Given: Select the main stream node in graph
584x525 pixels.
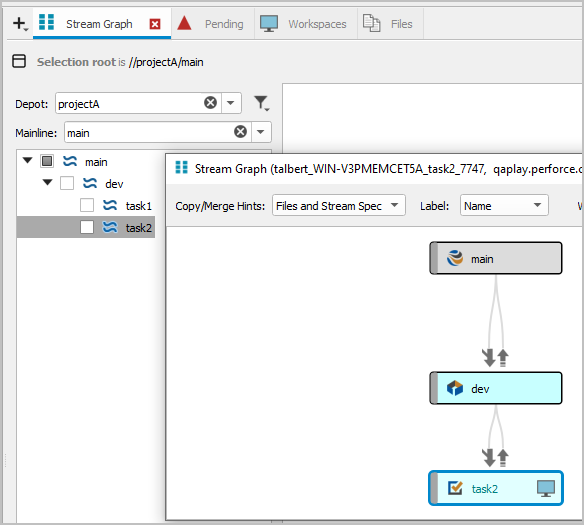Looking at the screenshot, I should pyautogui.click(x=496, y=258).
